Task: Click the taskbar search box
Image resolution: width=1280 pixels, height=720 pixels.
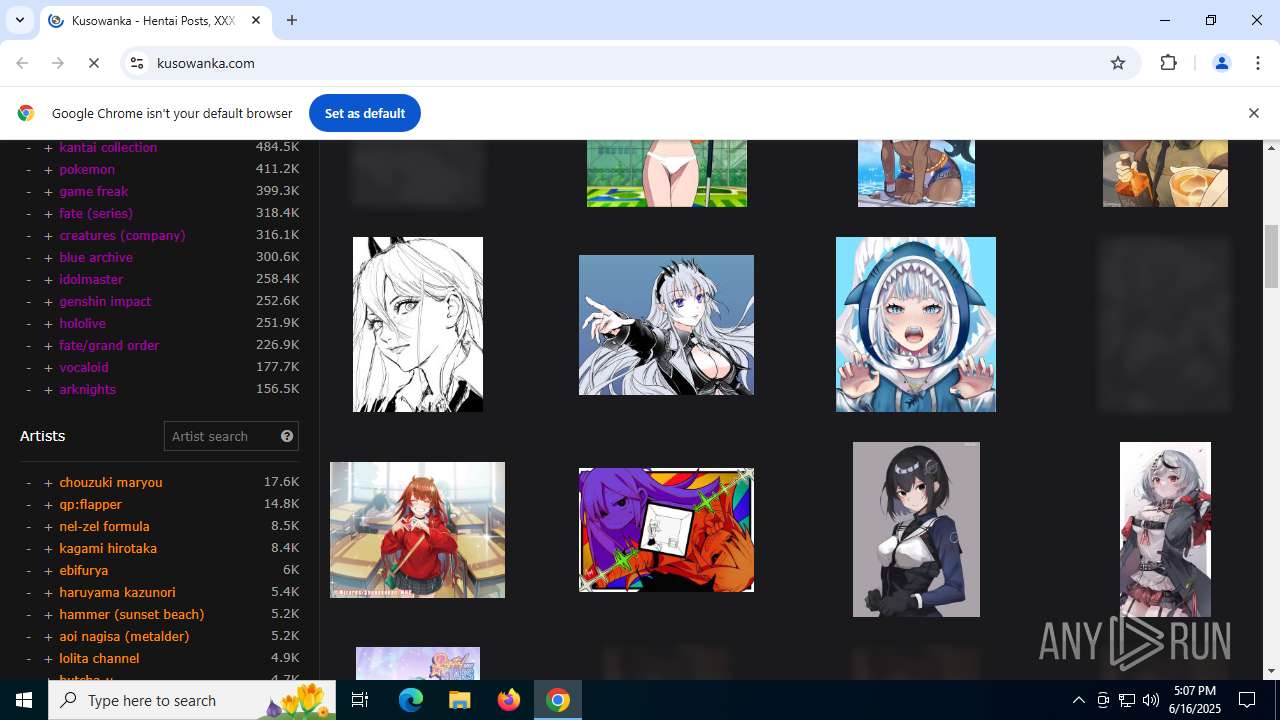Action: 190,700
